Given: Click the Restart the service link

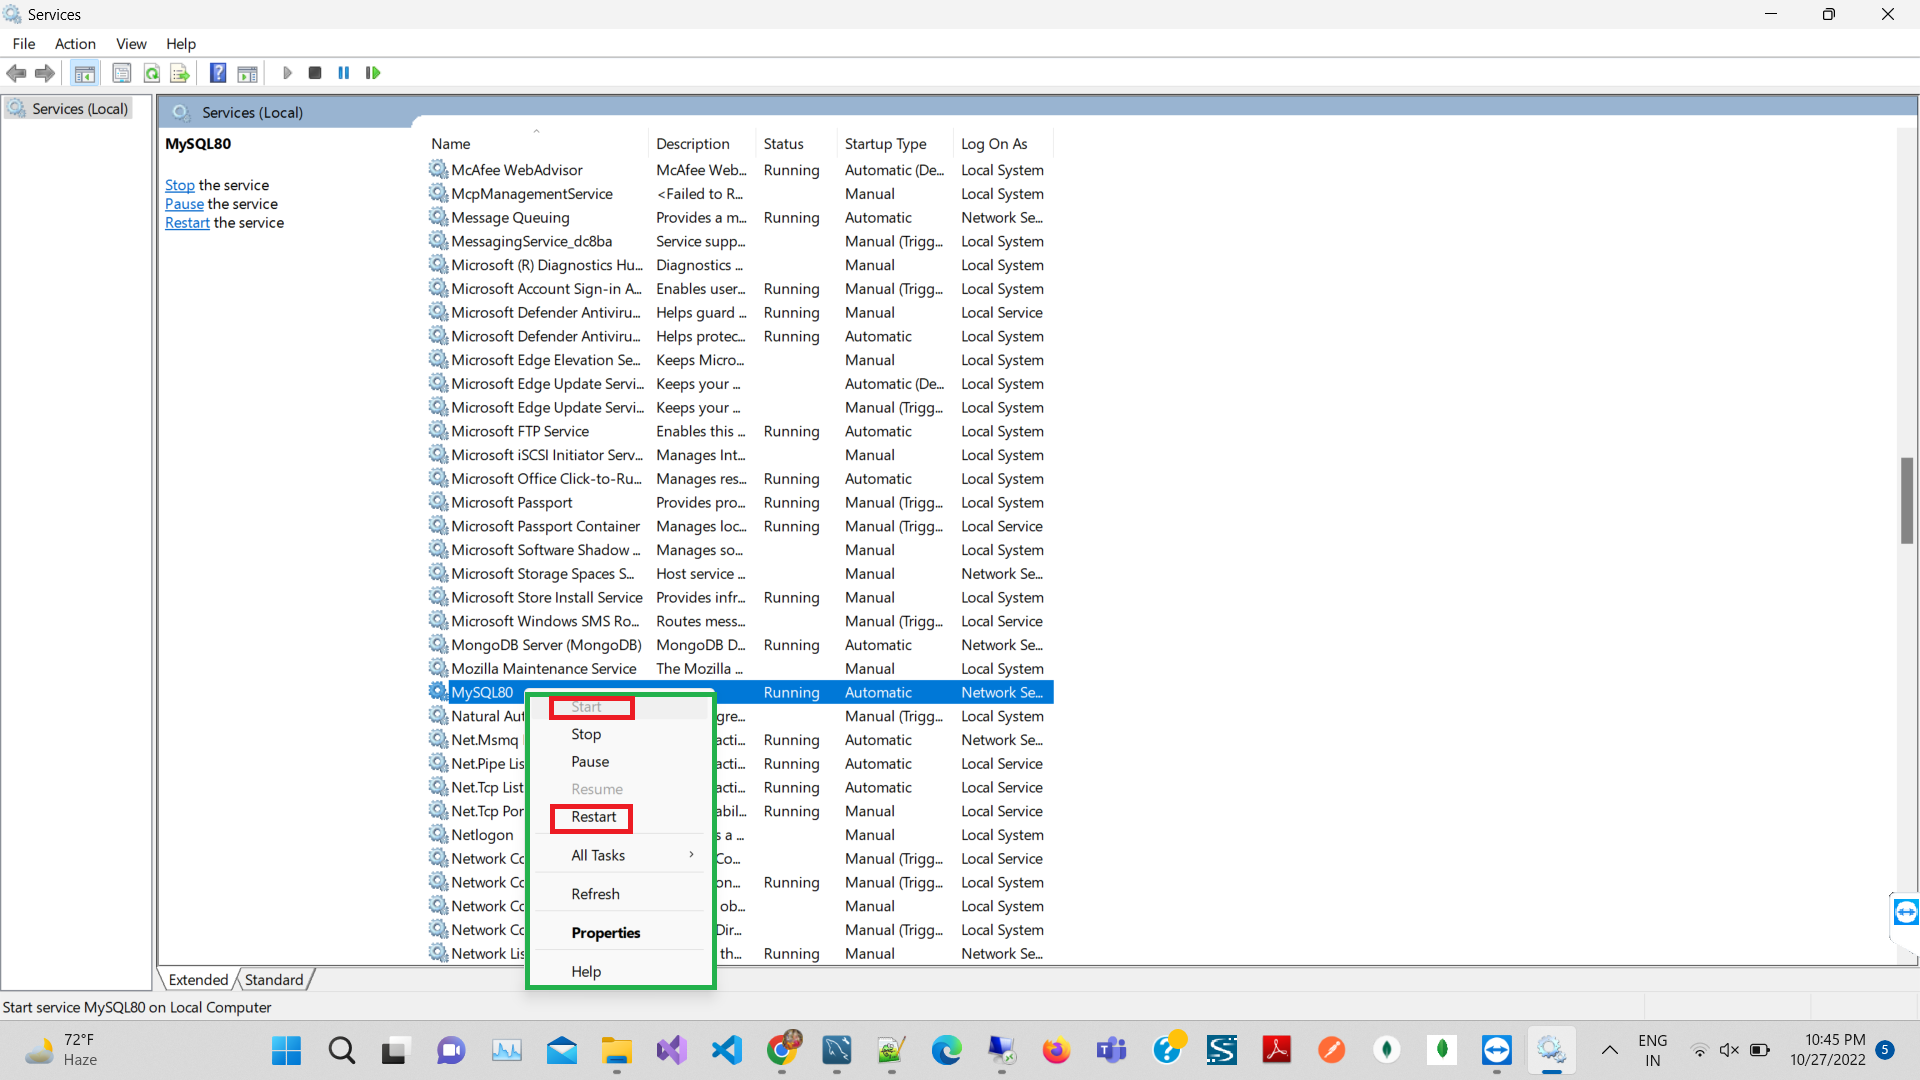Looking at the screenshot, I should tap(187, 223).
